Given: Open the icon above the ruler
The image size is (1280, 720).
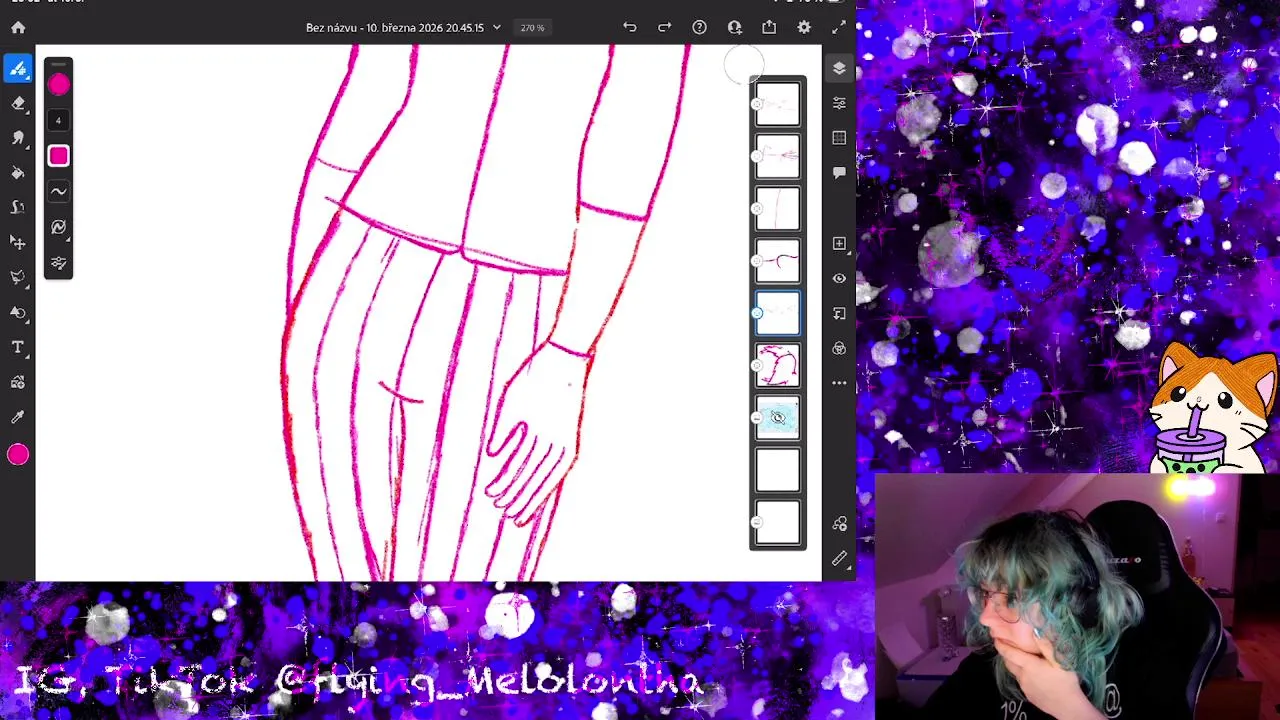Looking at the screenshot, I should (839, 524).
